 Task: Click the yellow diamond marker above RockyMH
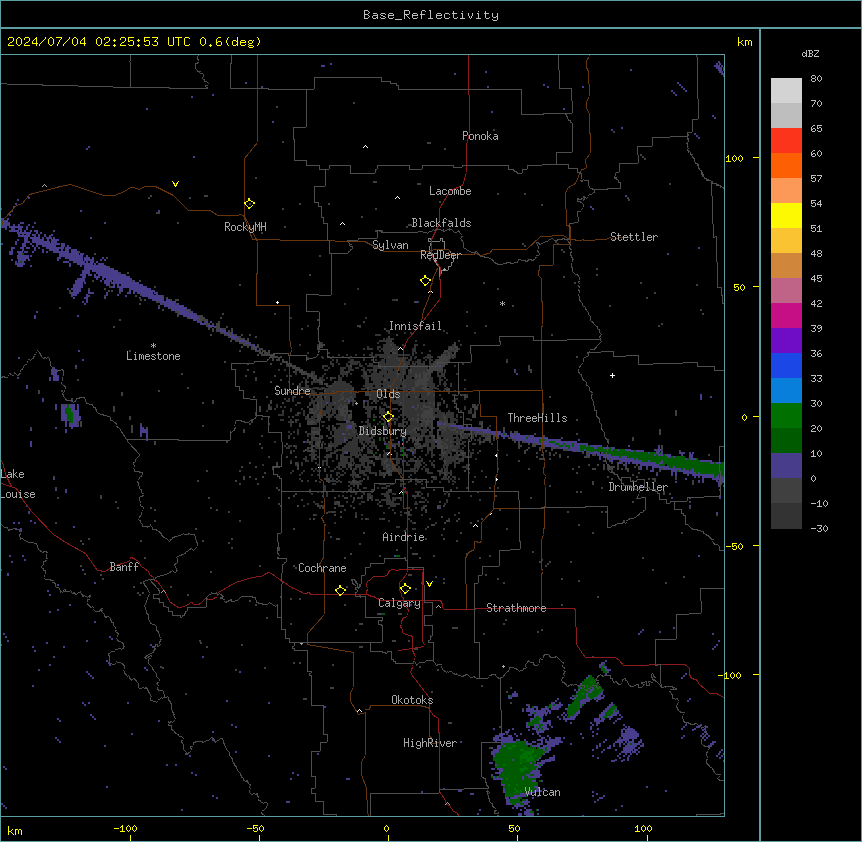pyautogui.click(x=249, y=204)
